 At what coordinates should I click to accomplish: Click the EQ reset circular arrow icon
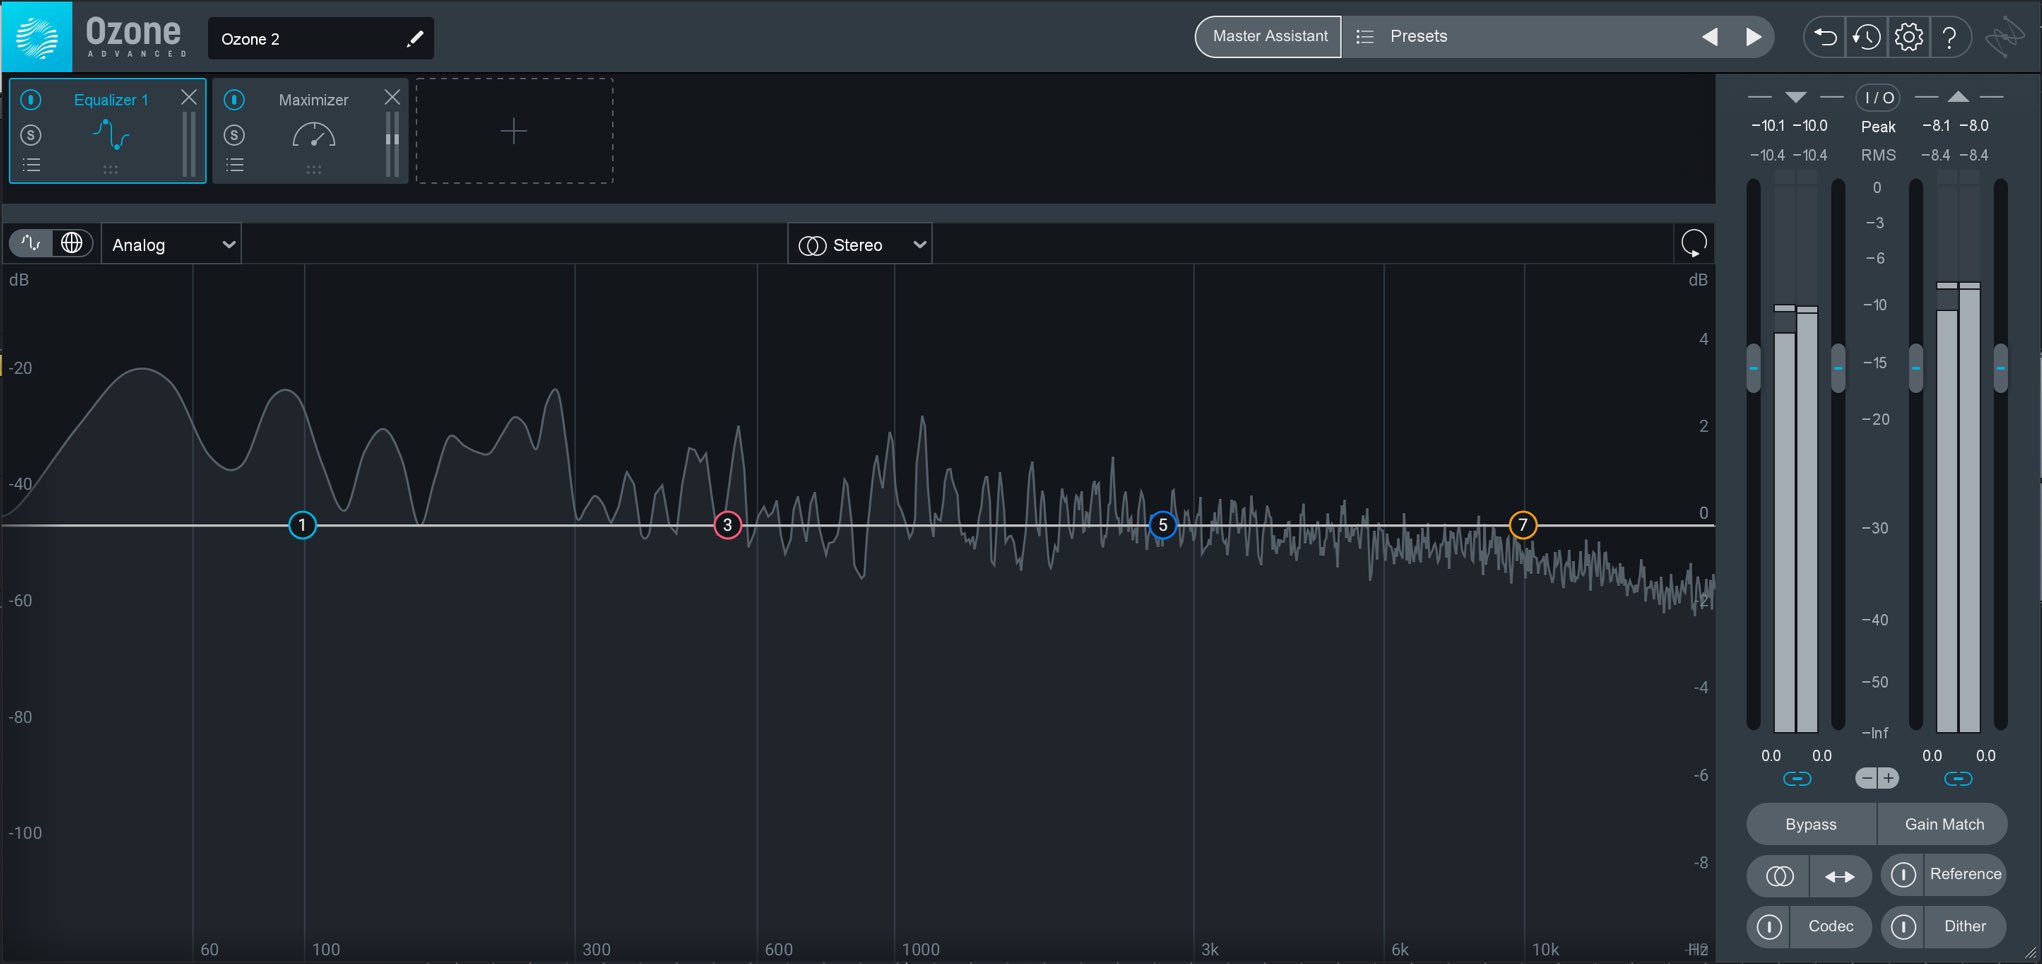point(1694,243)
